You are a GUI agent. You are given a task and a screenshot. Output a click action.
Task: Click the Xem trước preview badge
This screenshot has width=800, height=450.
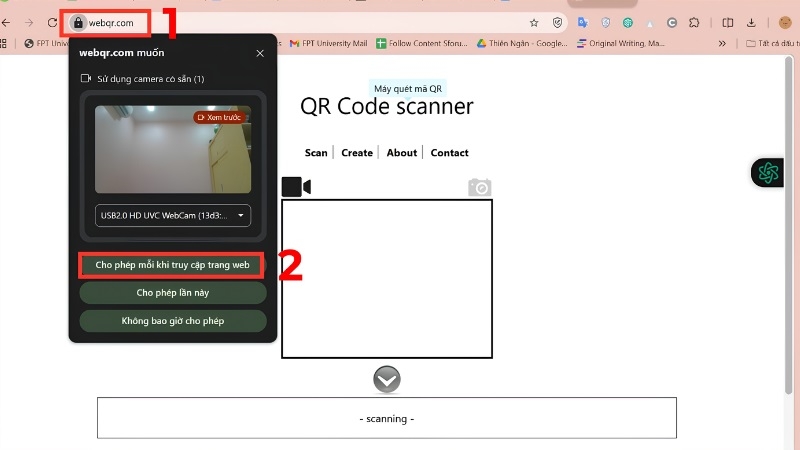(219, 117)
